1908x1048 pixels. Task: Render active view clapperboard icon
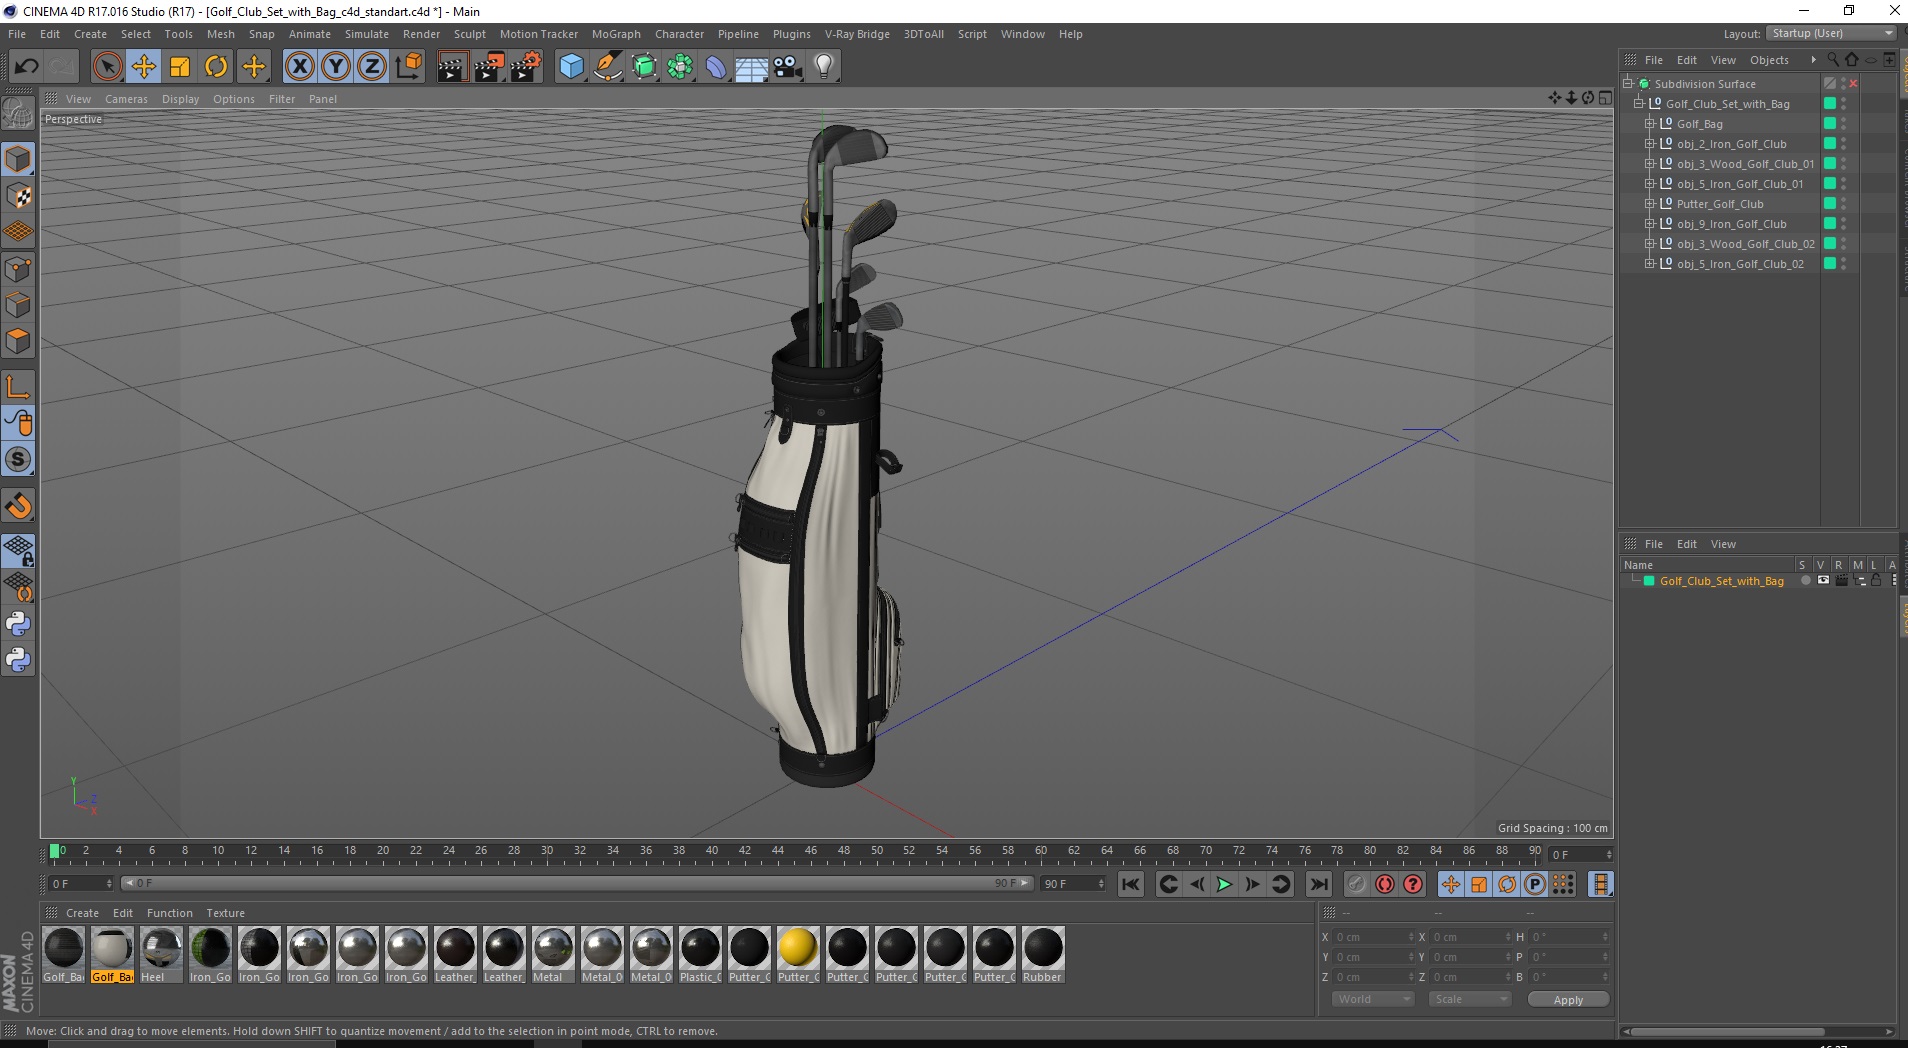coord(452,67)
